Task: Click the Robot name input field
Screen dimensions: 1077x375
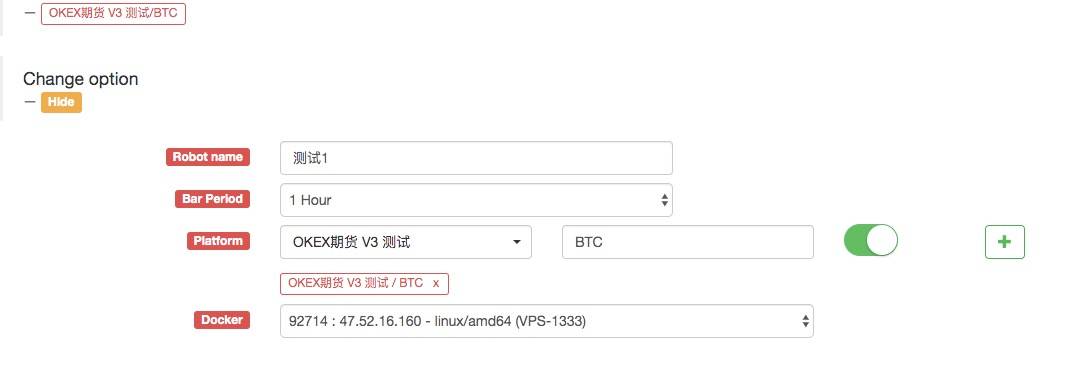Action: coord(476,158)
